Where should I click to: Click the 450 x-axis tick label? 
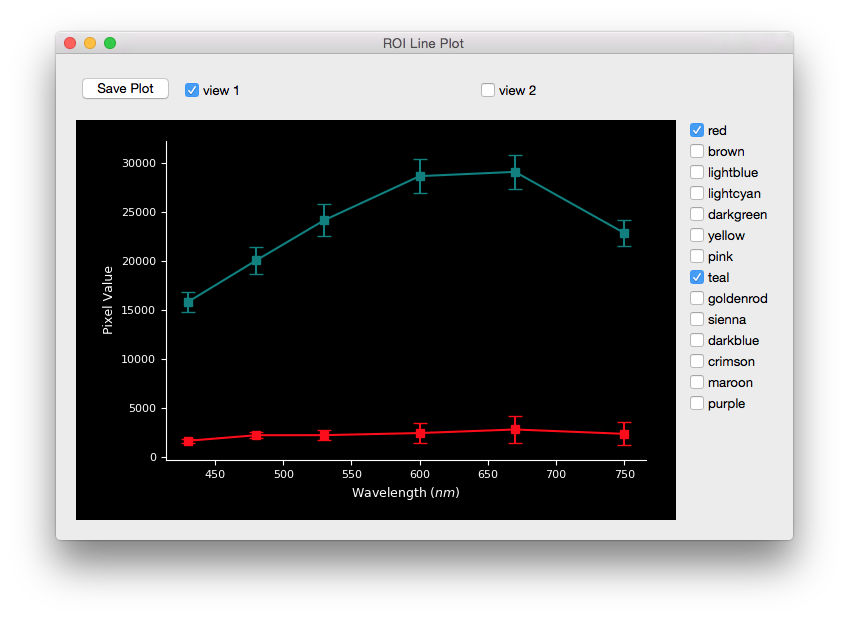tap(215, 474)
